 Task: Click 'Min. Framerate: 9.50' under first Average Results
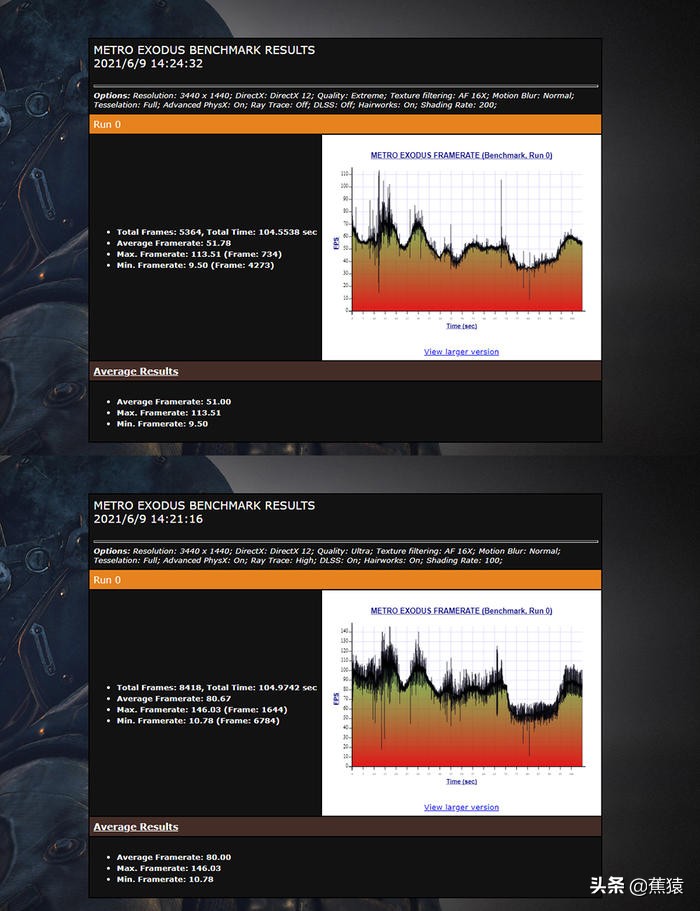coord(162,424)
